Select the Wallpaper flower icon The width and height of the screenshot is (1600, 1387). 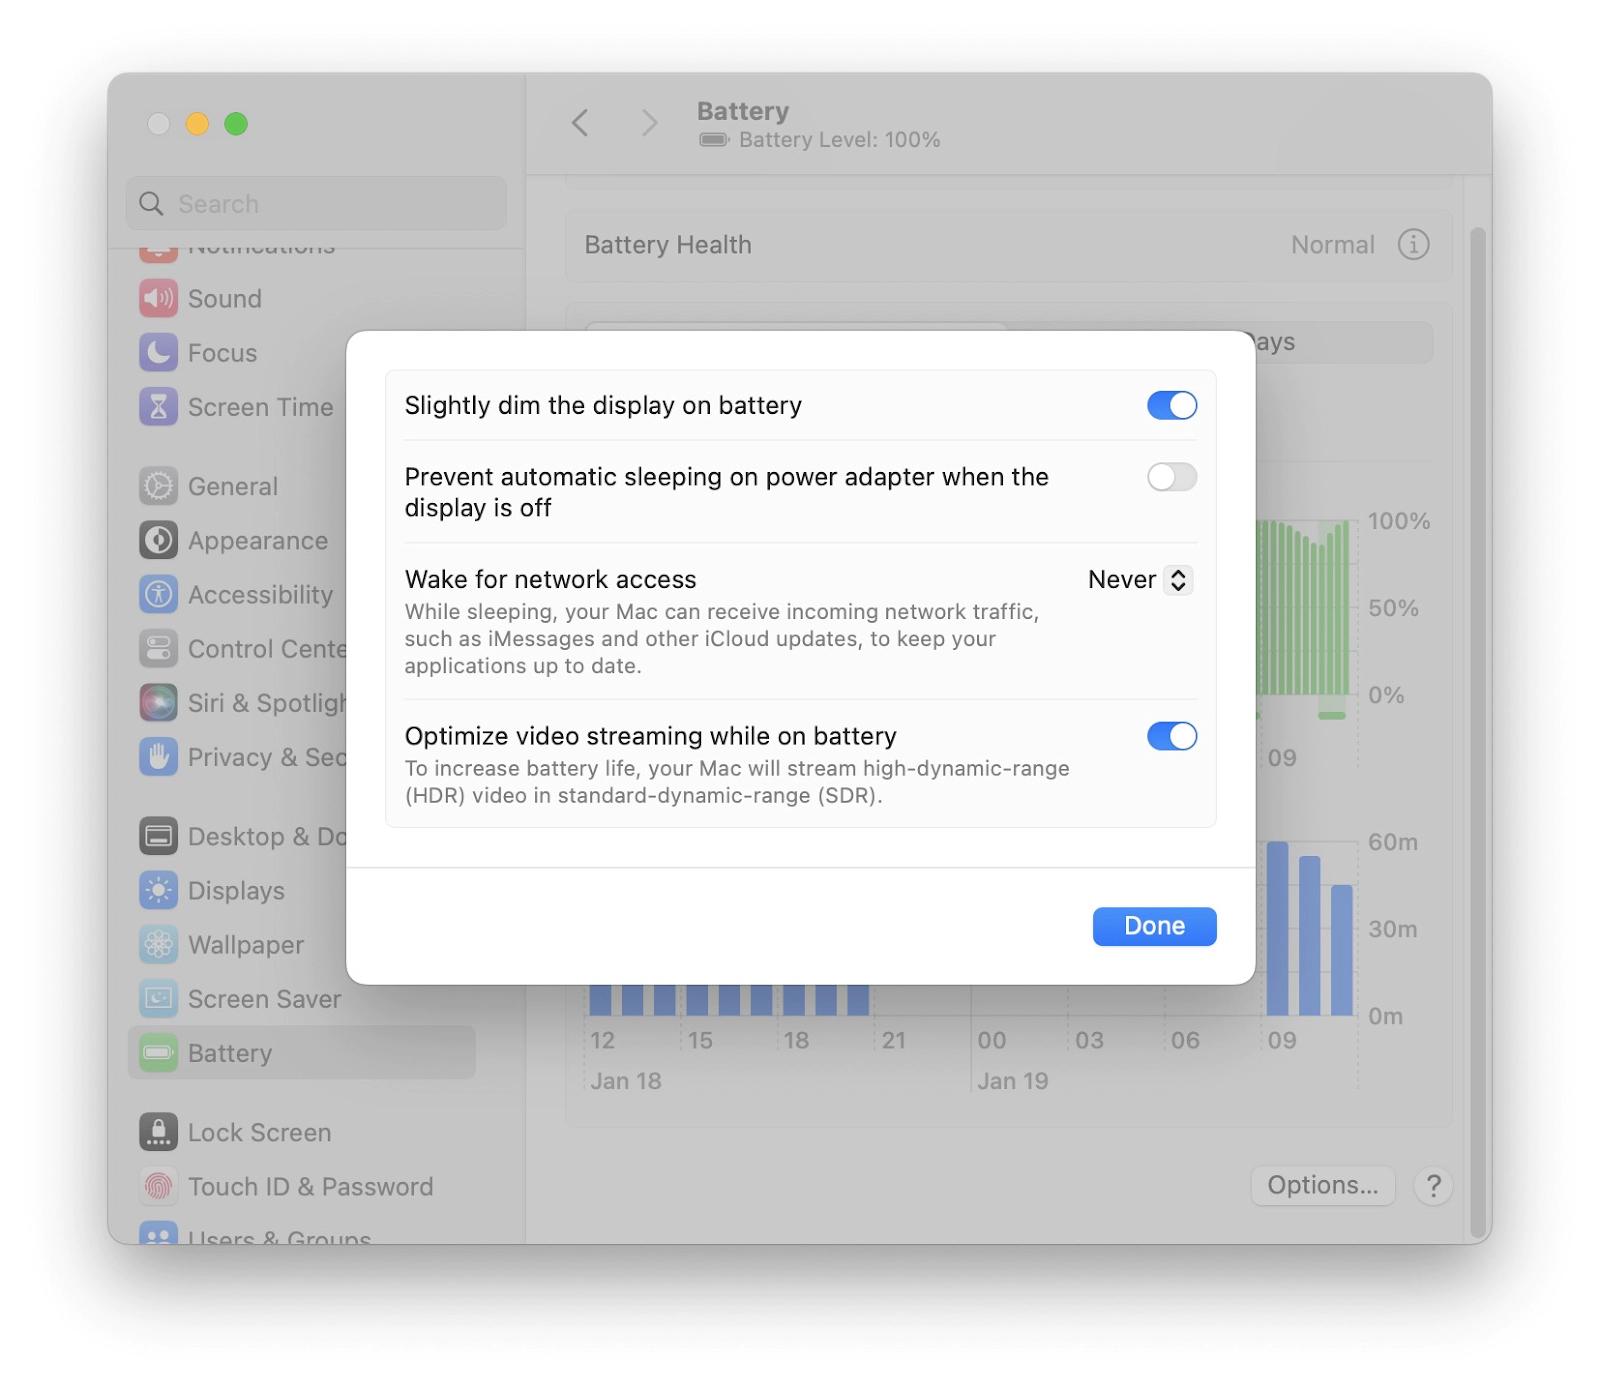(158, 944)
